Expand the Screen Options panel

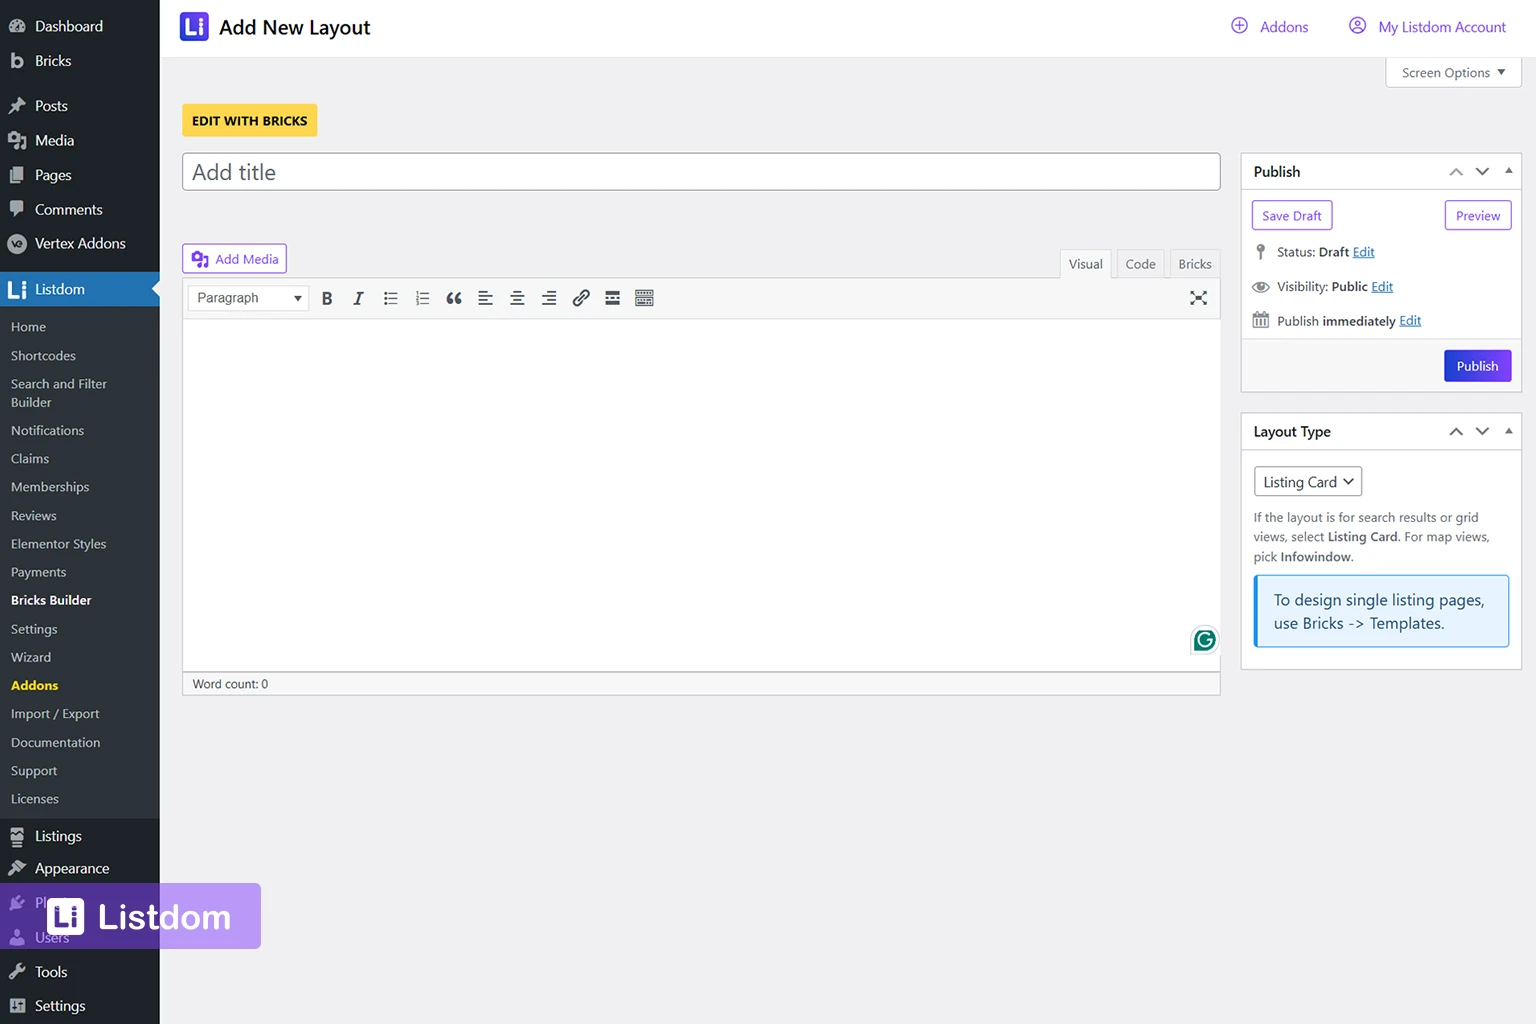[x=1452, y=73]
